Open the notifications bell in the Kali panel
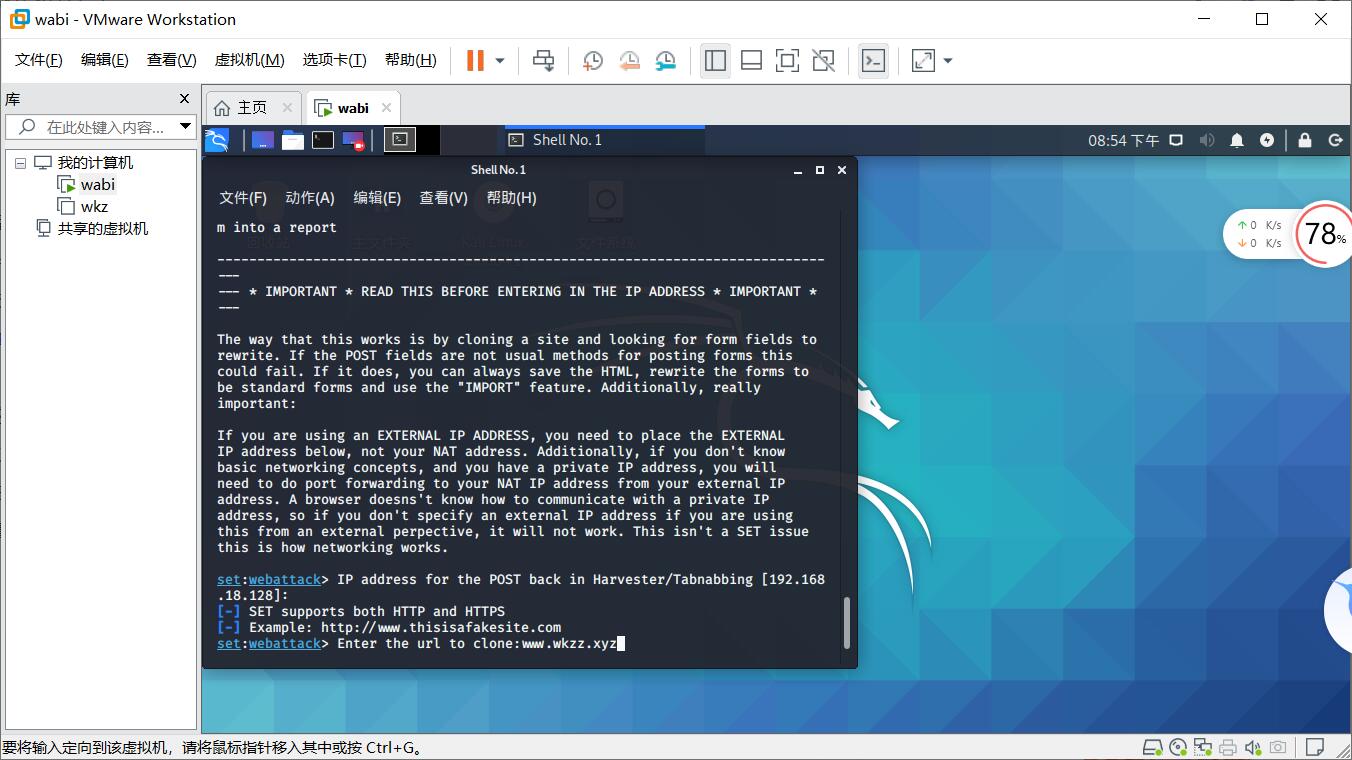The width and height of the screenshot is (1352, 760). 1237,140
